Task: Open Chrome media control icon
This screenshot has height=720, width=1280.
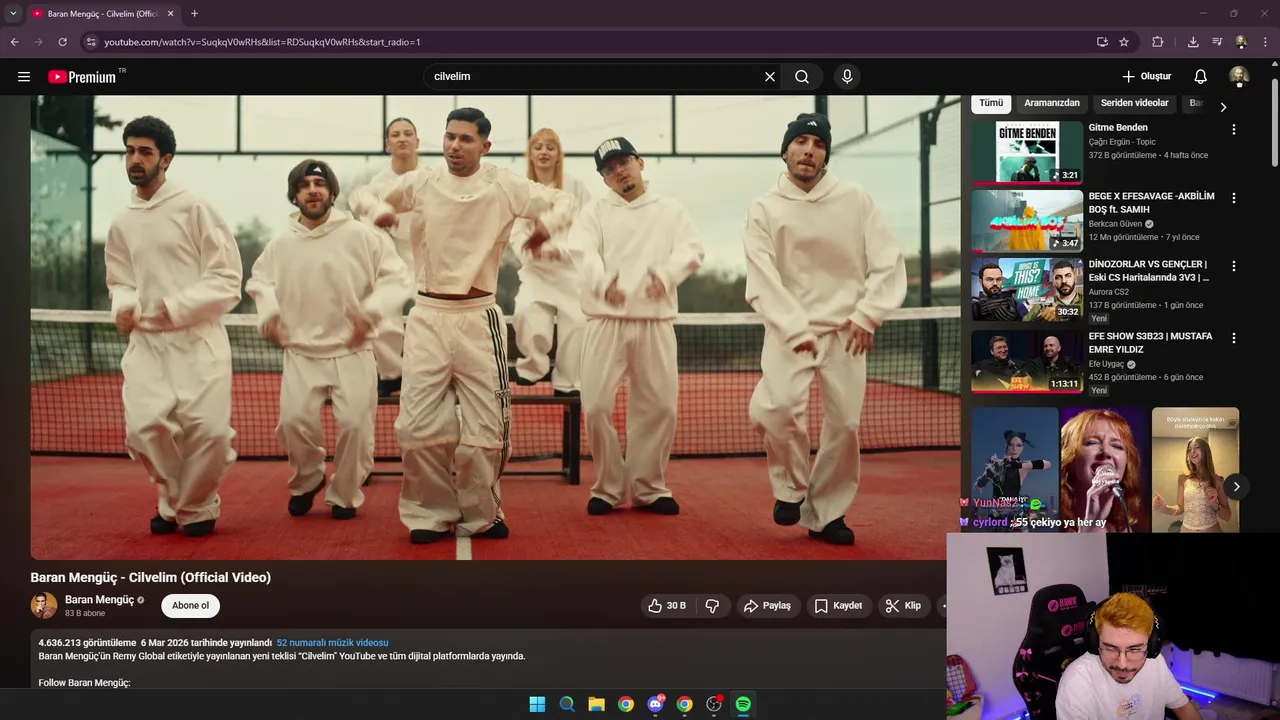Action: coord(1217,42)
